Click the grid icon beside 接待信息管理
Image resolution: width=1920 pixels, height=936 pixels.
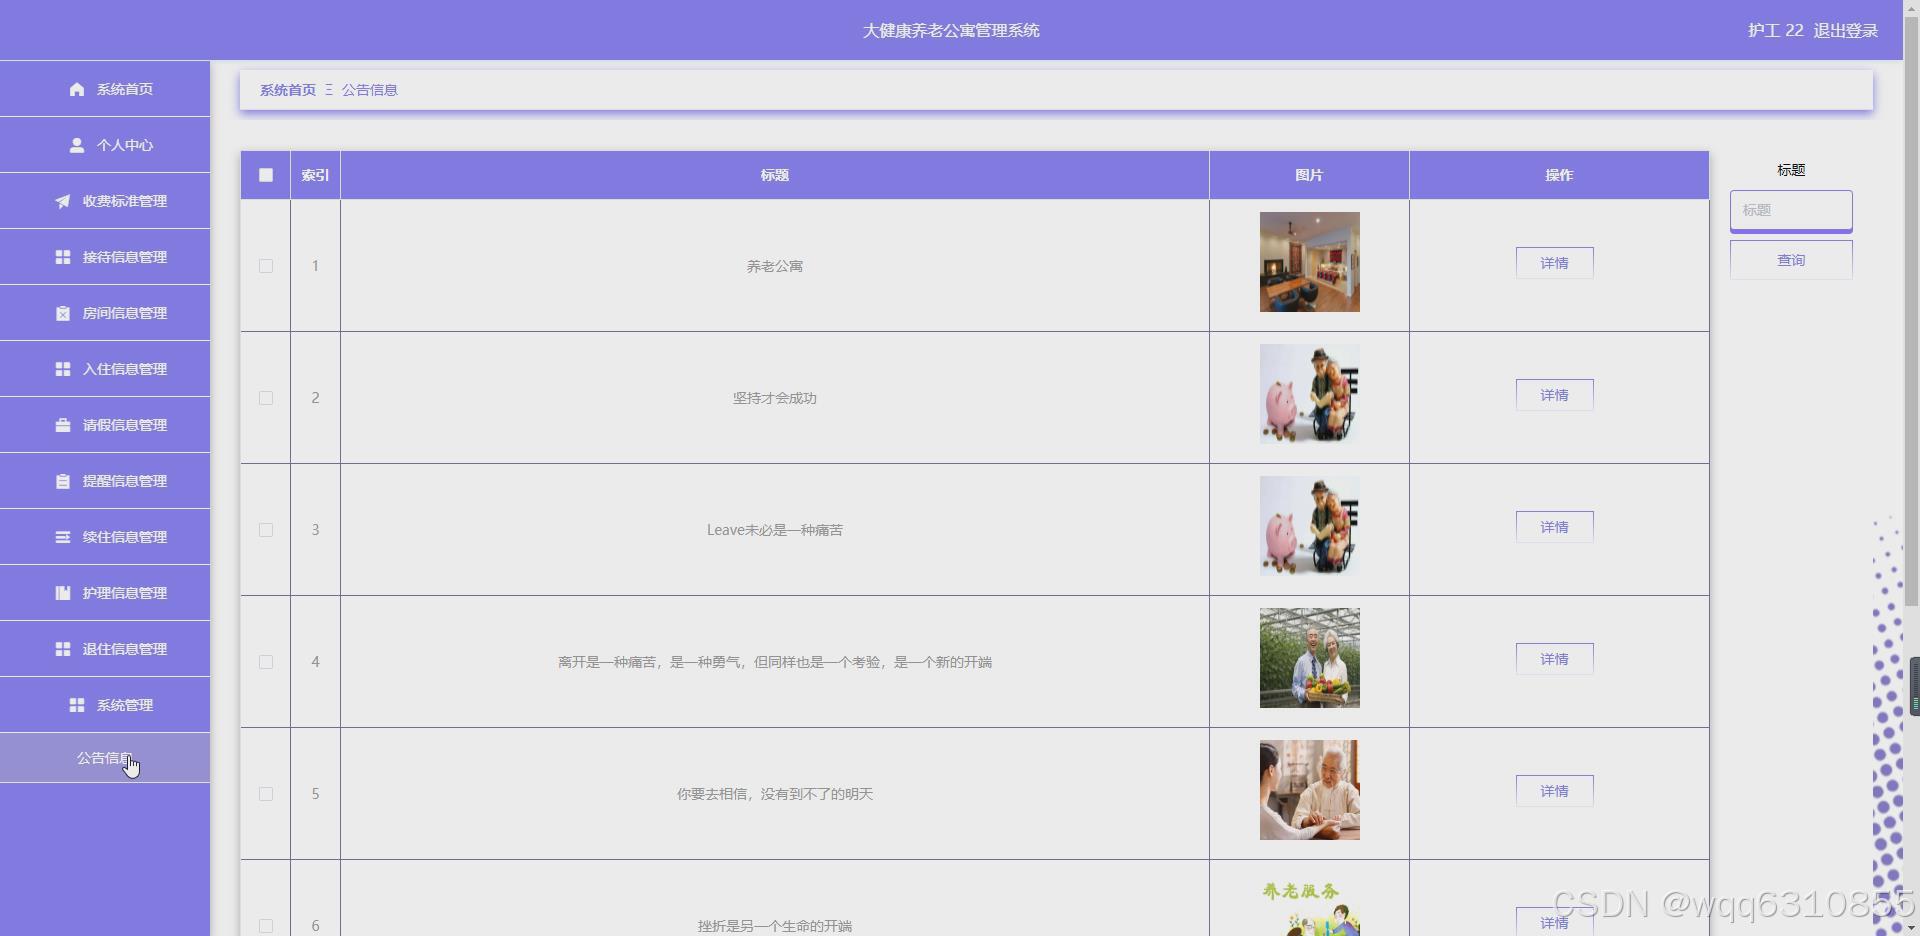63,257
